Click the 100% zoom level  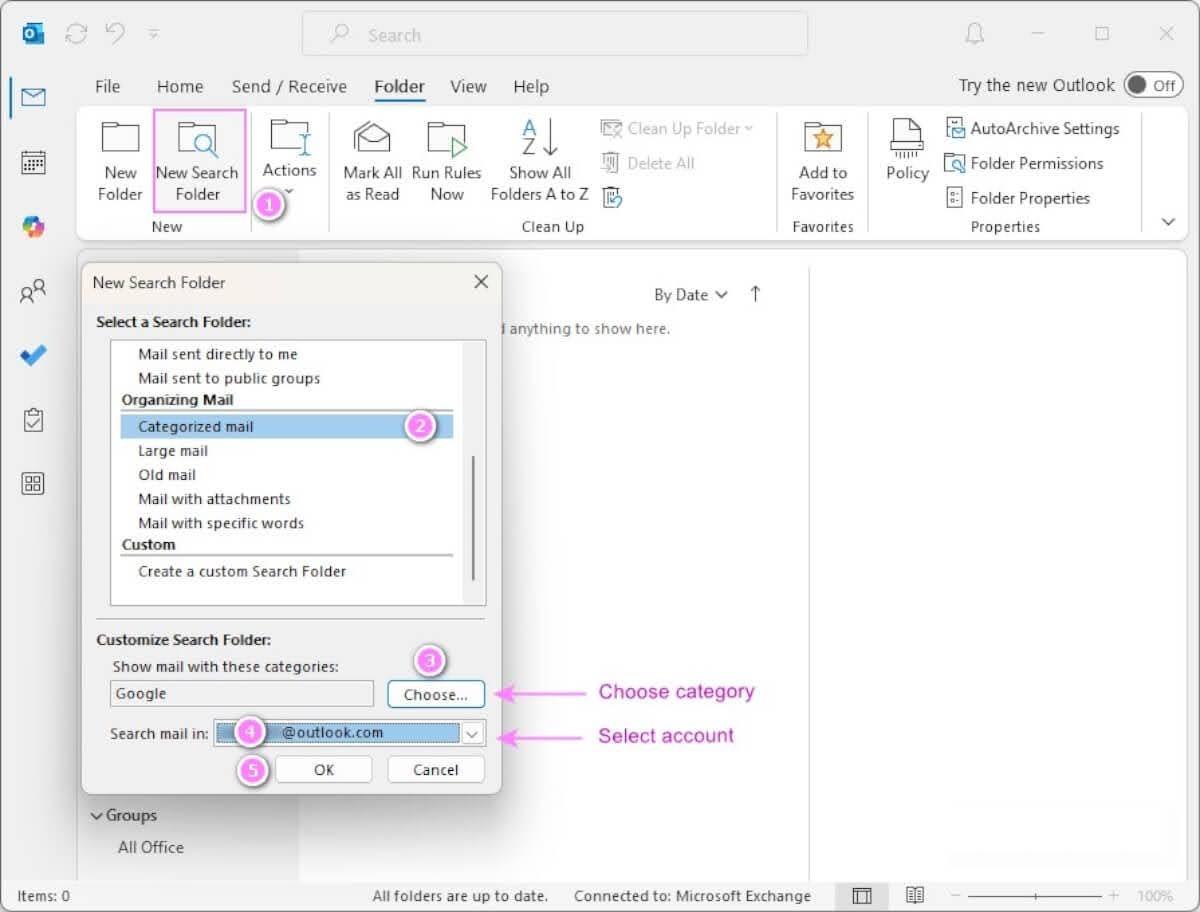(1155, 896)
